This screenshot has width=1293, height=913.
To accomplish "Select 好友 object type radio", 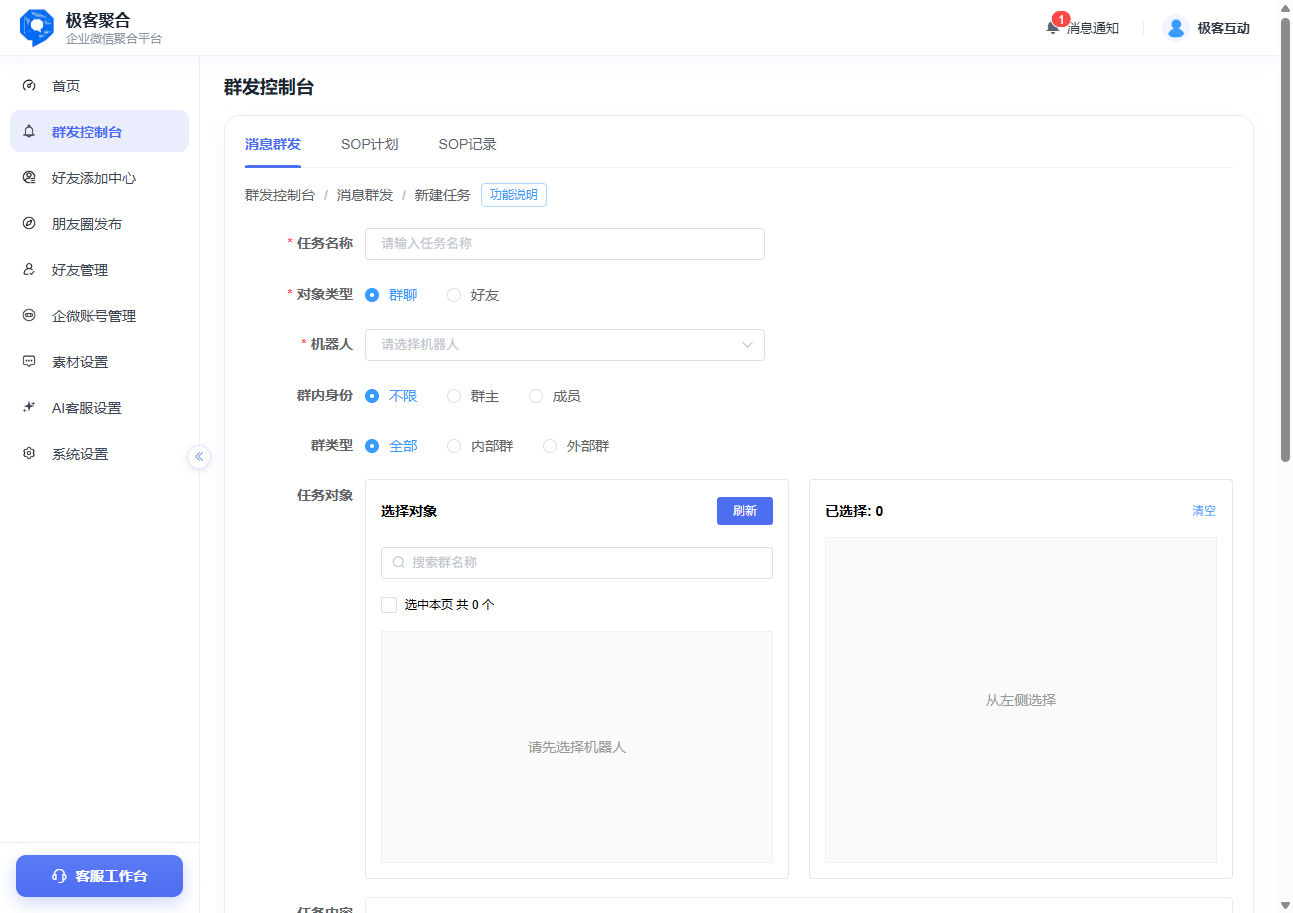I will pos(454,295).
